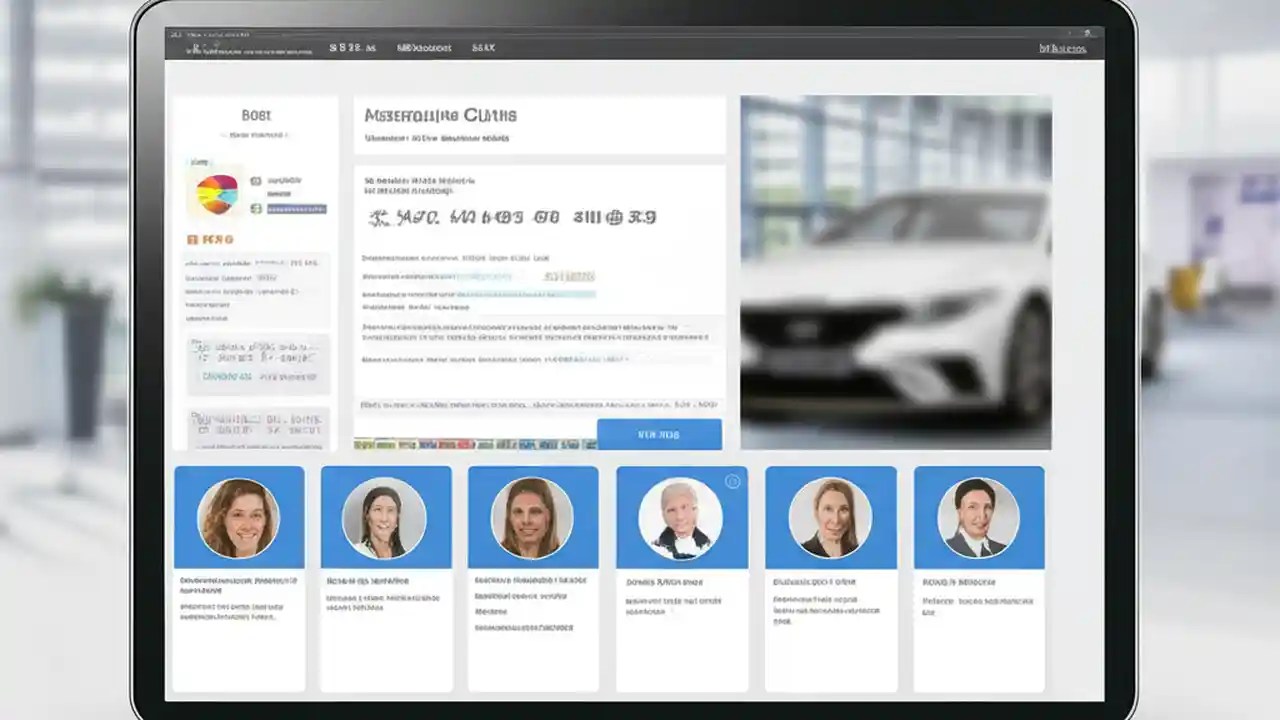Open the white car photo preview
The image size is (1280, 720).
pyautogui.click(x=895, y=270)
